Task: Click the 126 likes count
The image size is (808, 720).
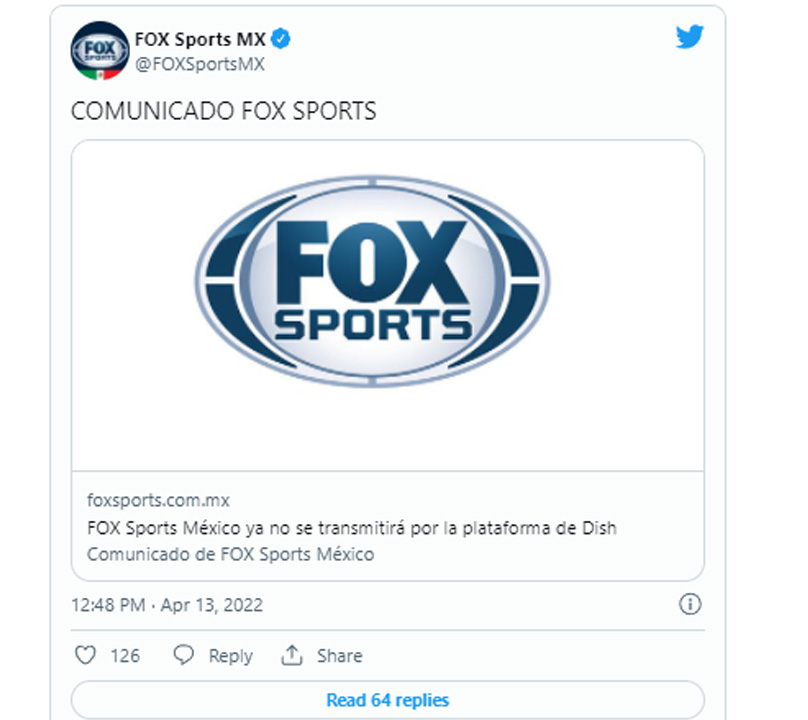Action: (x=125, y=656)
